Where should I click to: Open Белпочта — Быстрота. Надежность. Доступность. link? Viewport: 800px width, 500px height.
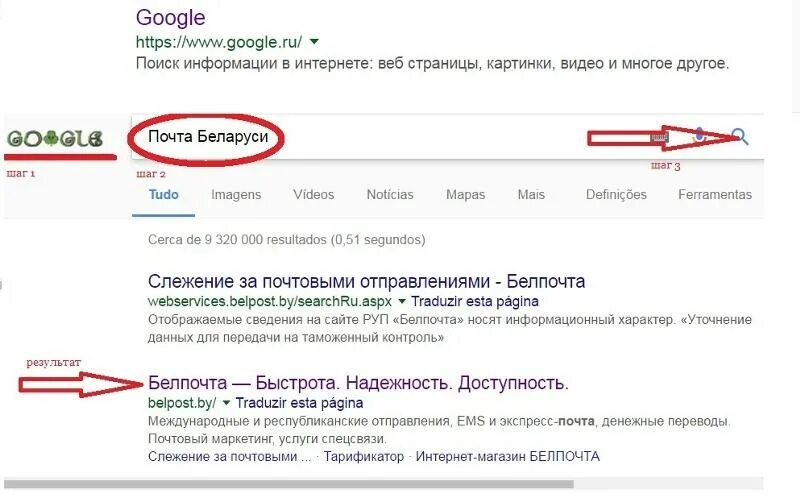[358, 383]
